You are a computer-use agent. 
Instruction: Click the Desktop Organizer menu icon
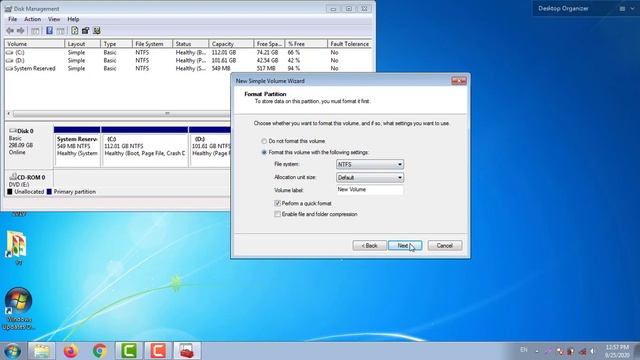(x=622, y=9)
